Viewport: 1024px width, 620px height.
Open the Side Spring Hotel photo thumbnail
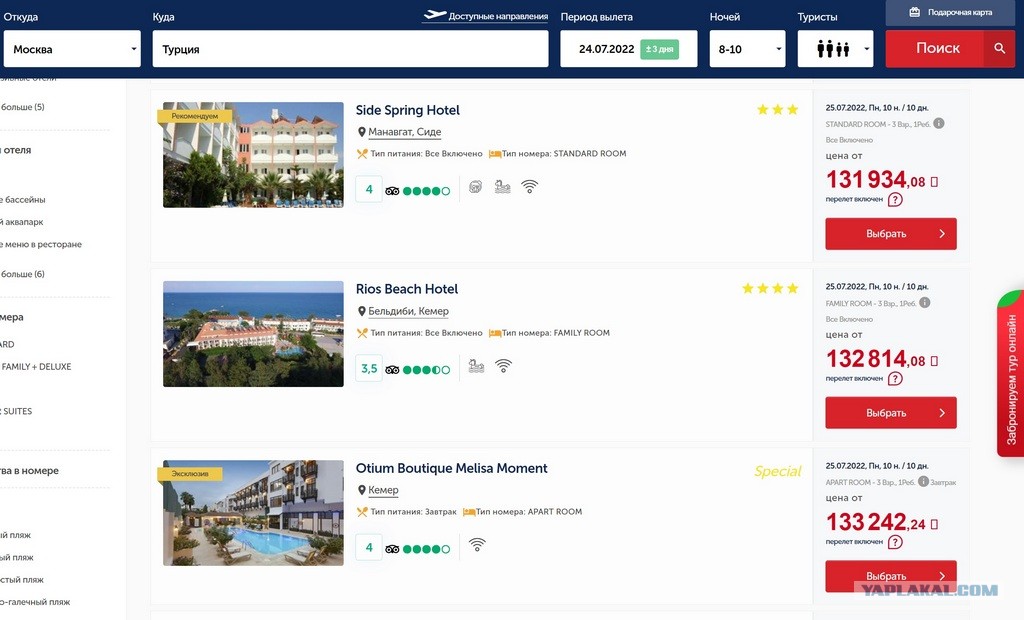click(x=253, y=155)
